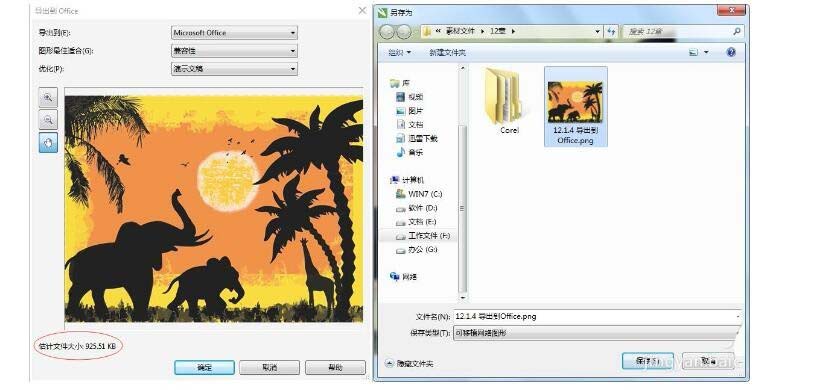Click the search magnifier icon in Save As
The width and height of the screenshot is (837, 390).
pos(737,31)
